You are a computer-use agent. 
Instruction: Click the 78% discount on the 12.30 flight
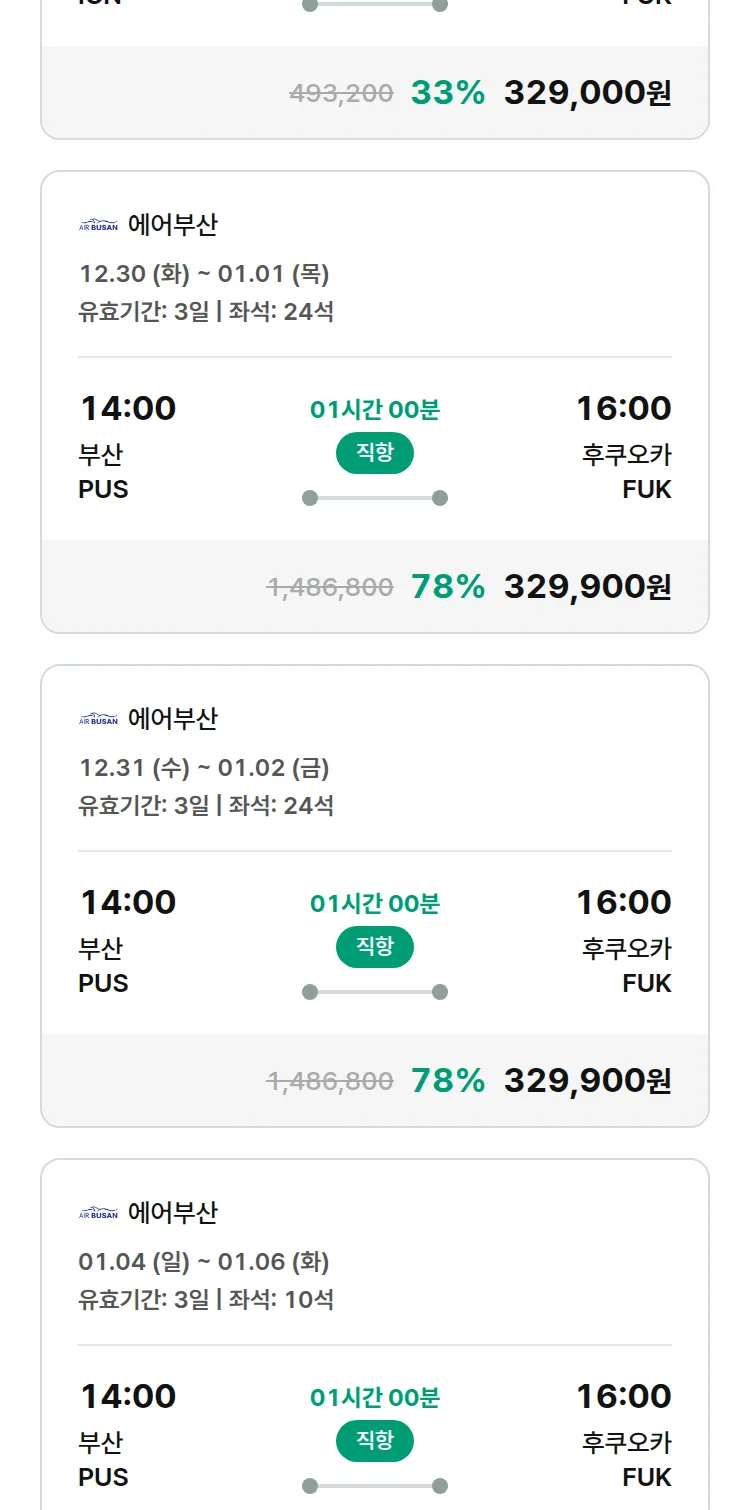(x=448, y=587)
